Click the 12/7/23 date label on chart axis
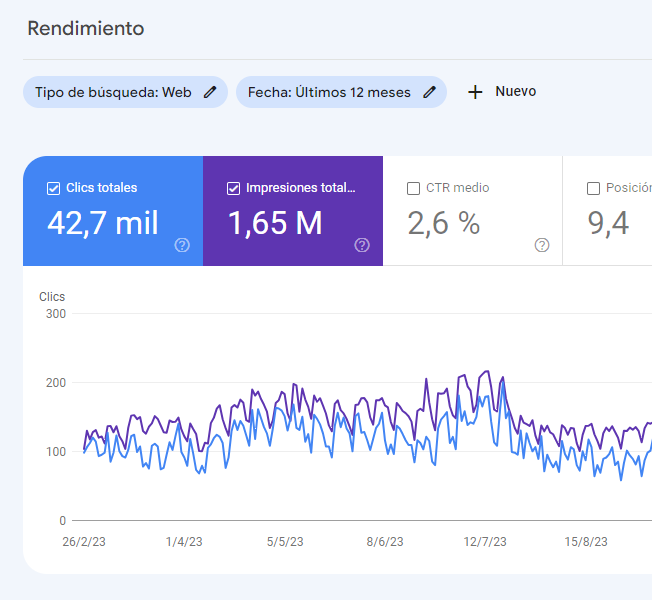652x600 pixels. point(485,542)
